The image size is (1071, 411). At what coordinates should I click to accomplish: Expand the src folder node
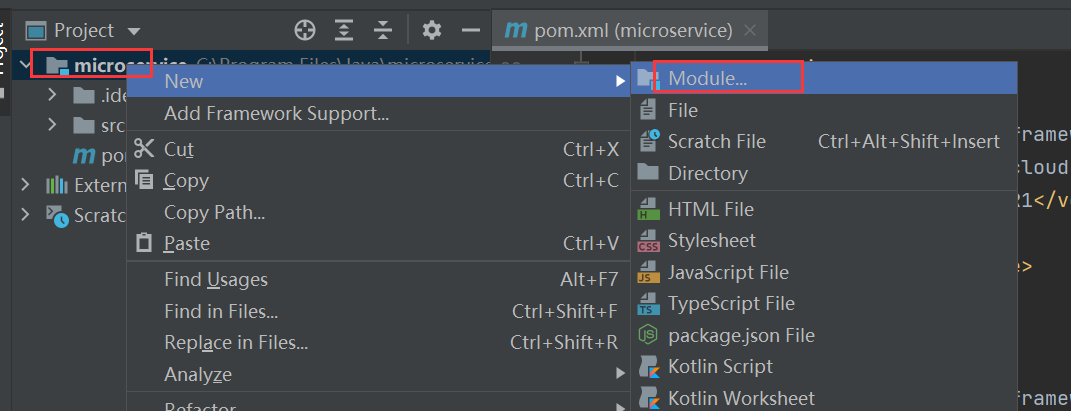(x=53, y=125)
